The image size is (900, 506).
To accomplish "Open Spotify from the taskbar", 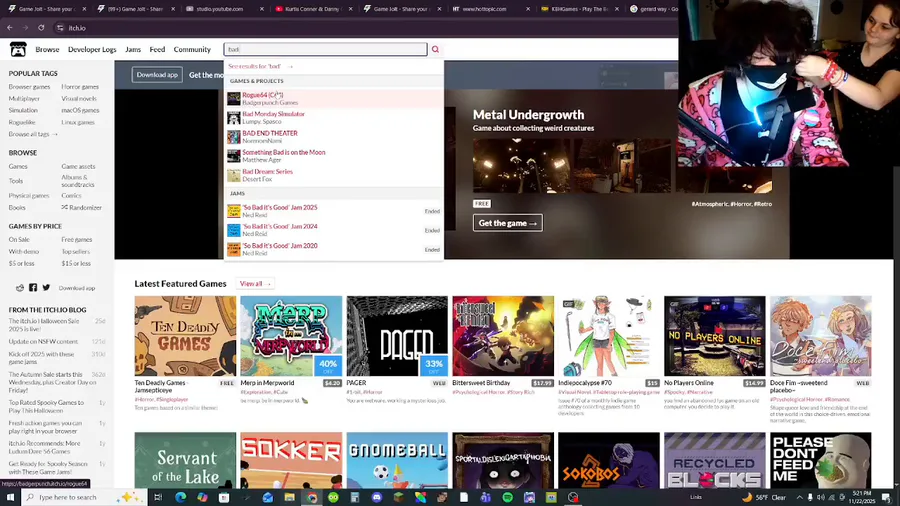I will tap(507, 497).
